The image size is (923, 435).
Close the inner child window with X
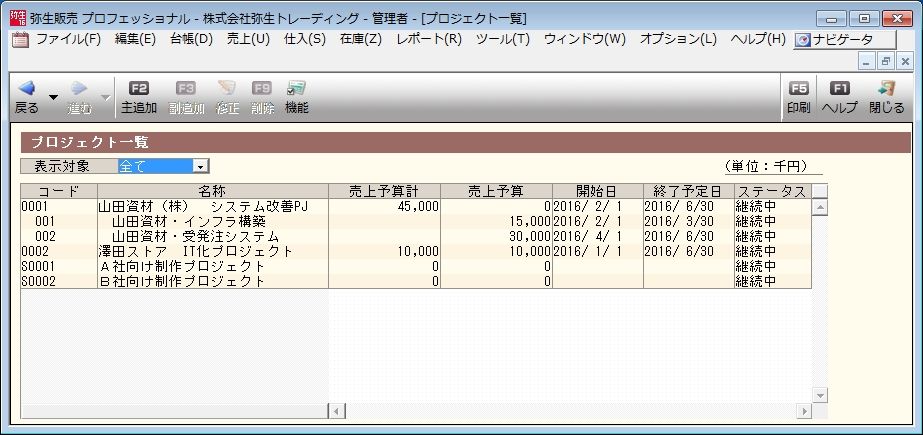904,60
